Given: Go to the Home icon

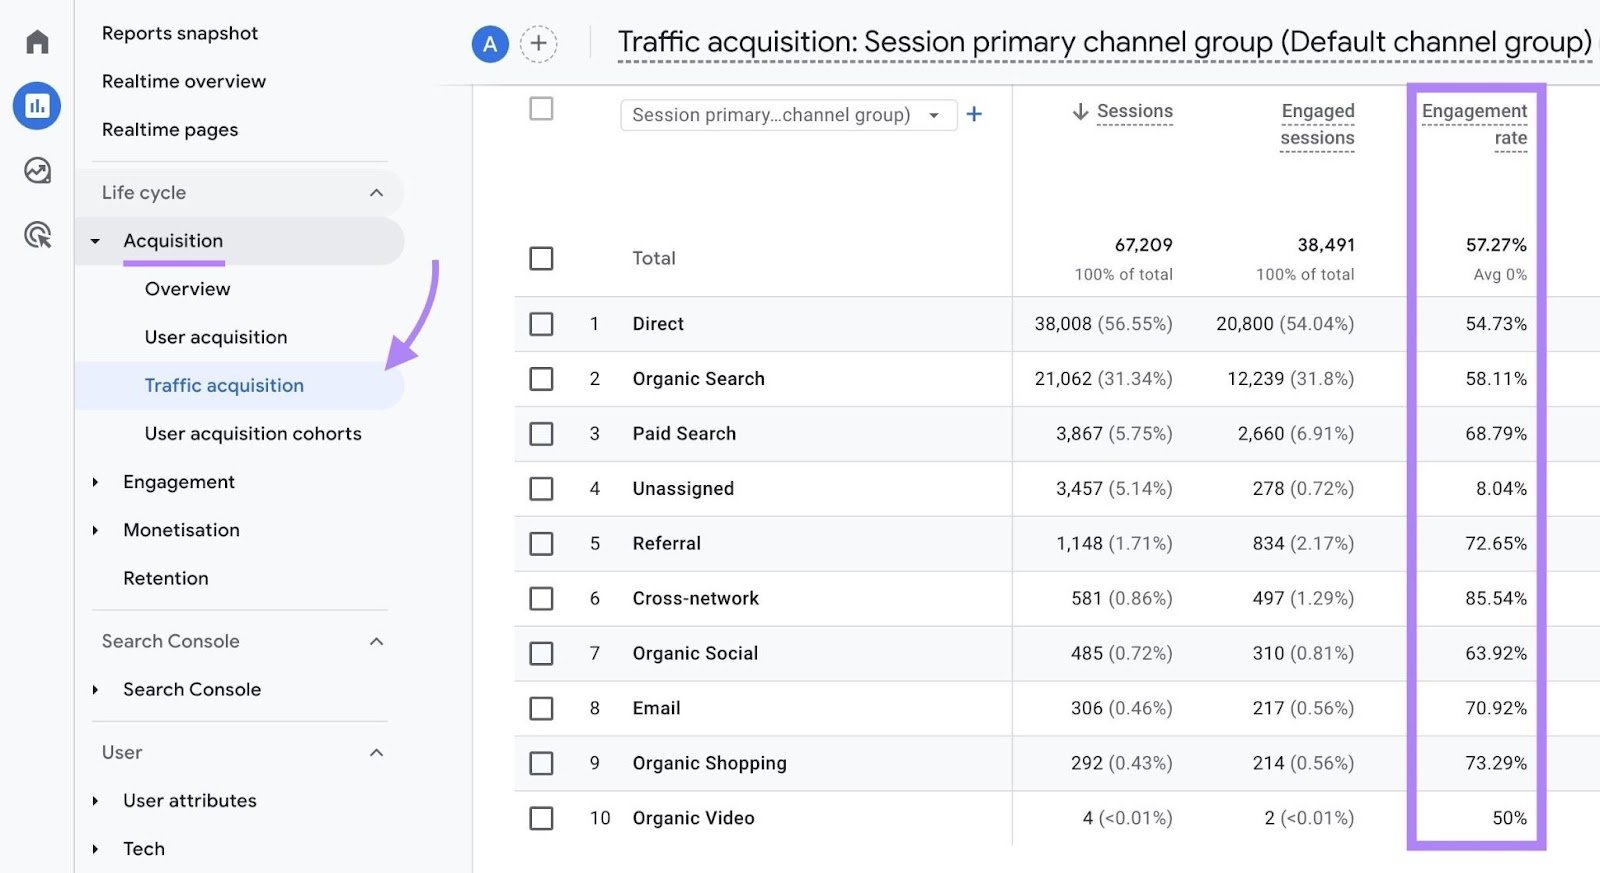Looking at the screenshot, I should point(37,42).
